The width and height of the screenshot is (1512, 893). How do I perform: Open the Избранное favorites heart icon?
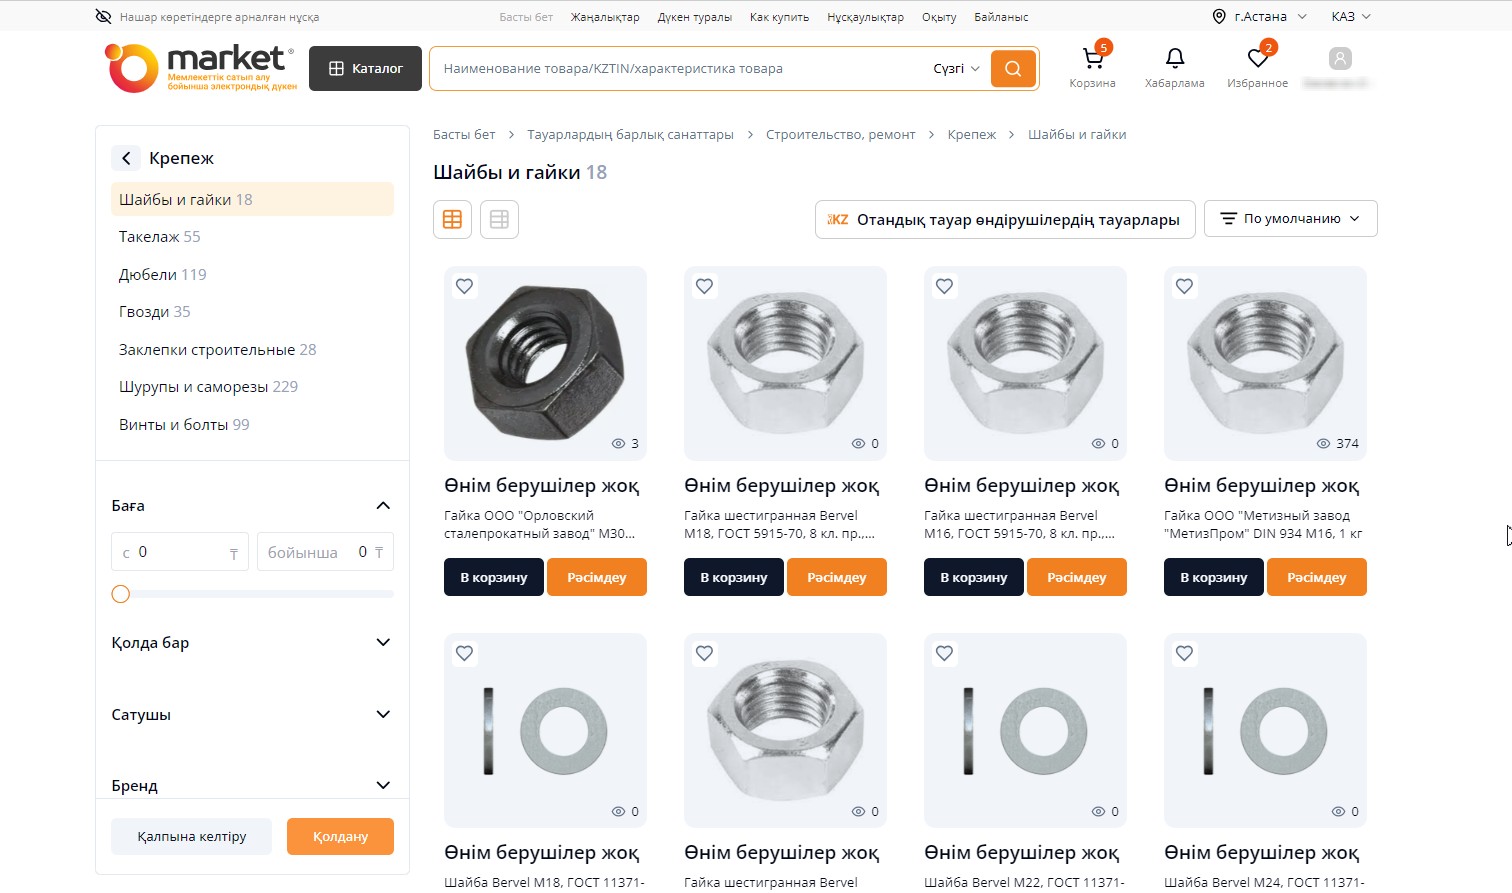(1257, 60)
